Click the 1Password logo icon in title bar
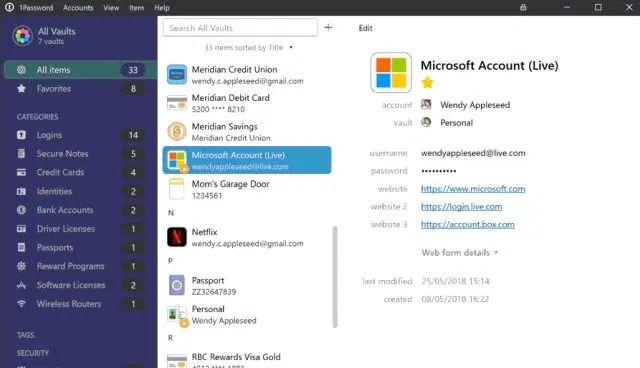This screenshot has height=368, width=640. click(9, 7)
